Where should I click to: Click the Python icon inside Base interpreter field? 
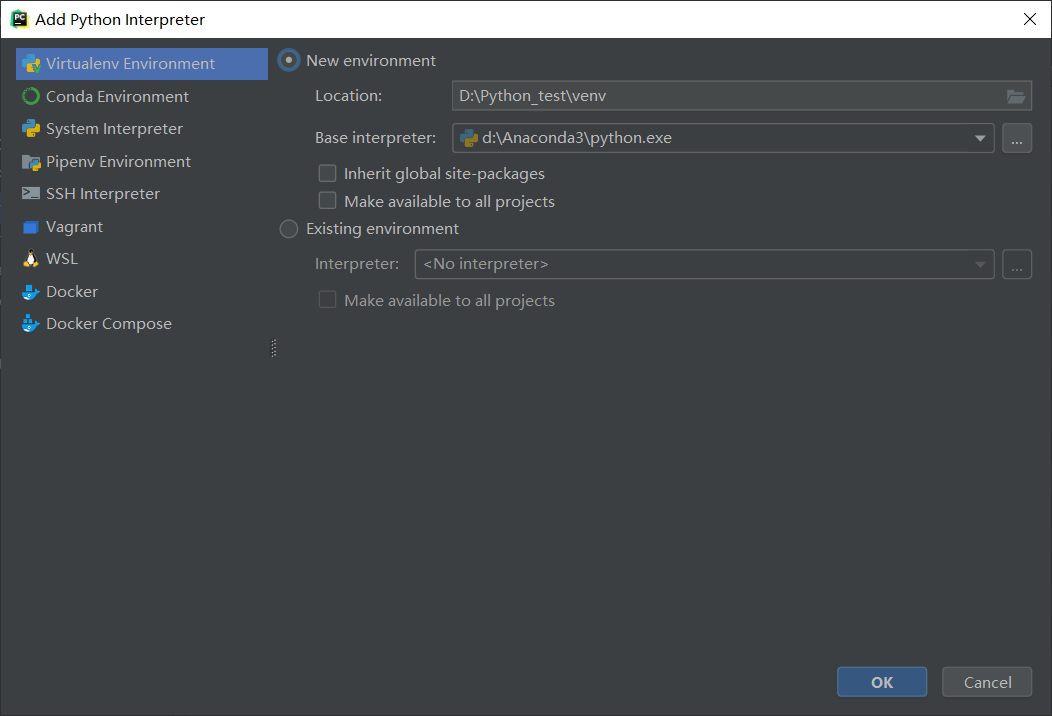(468, 138)
